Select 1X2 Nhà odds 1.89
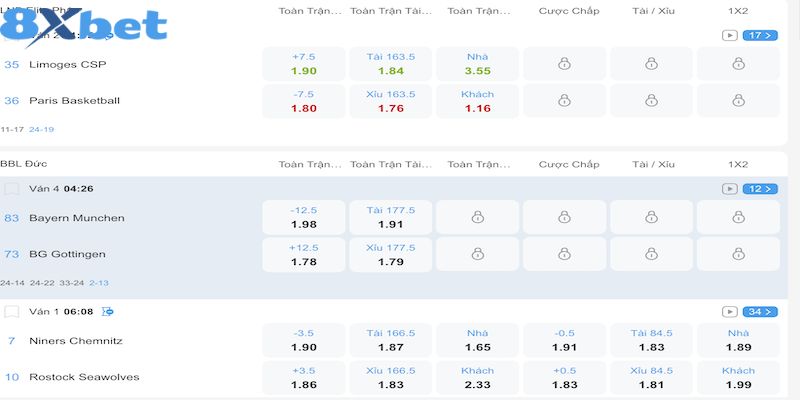The height and width of the screenshot is (400, 800). coord(738,340)
